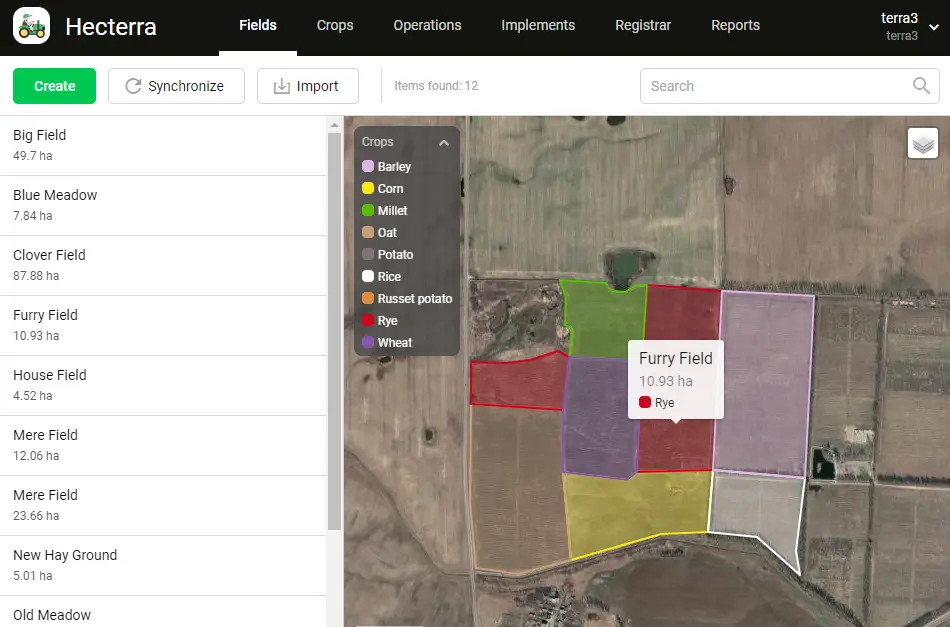Click the Hecterra tractor logo icon

coord(32,25)
